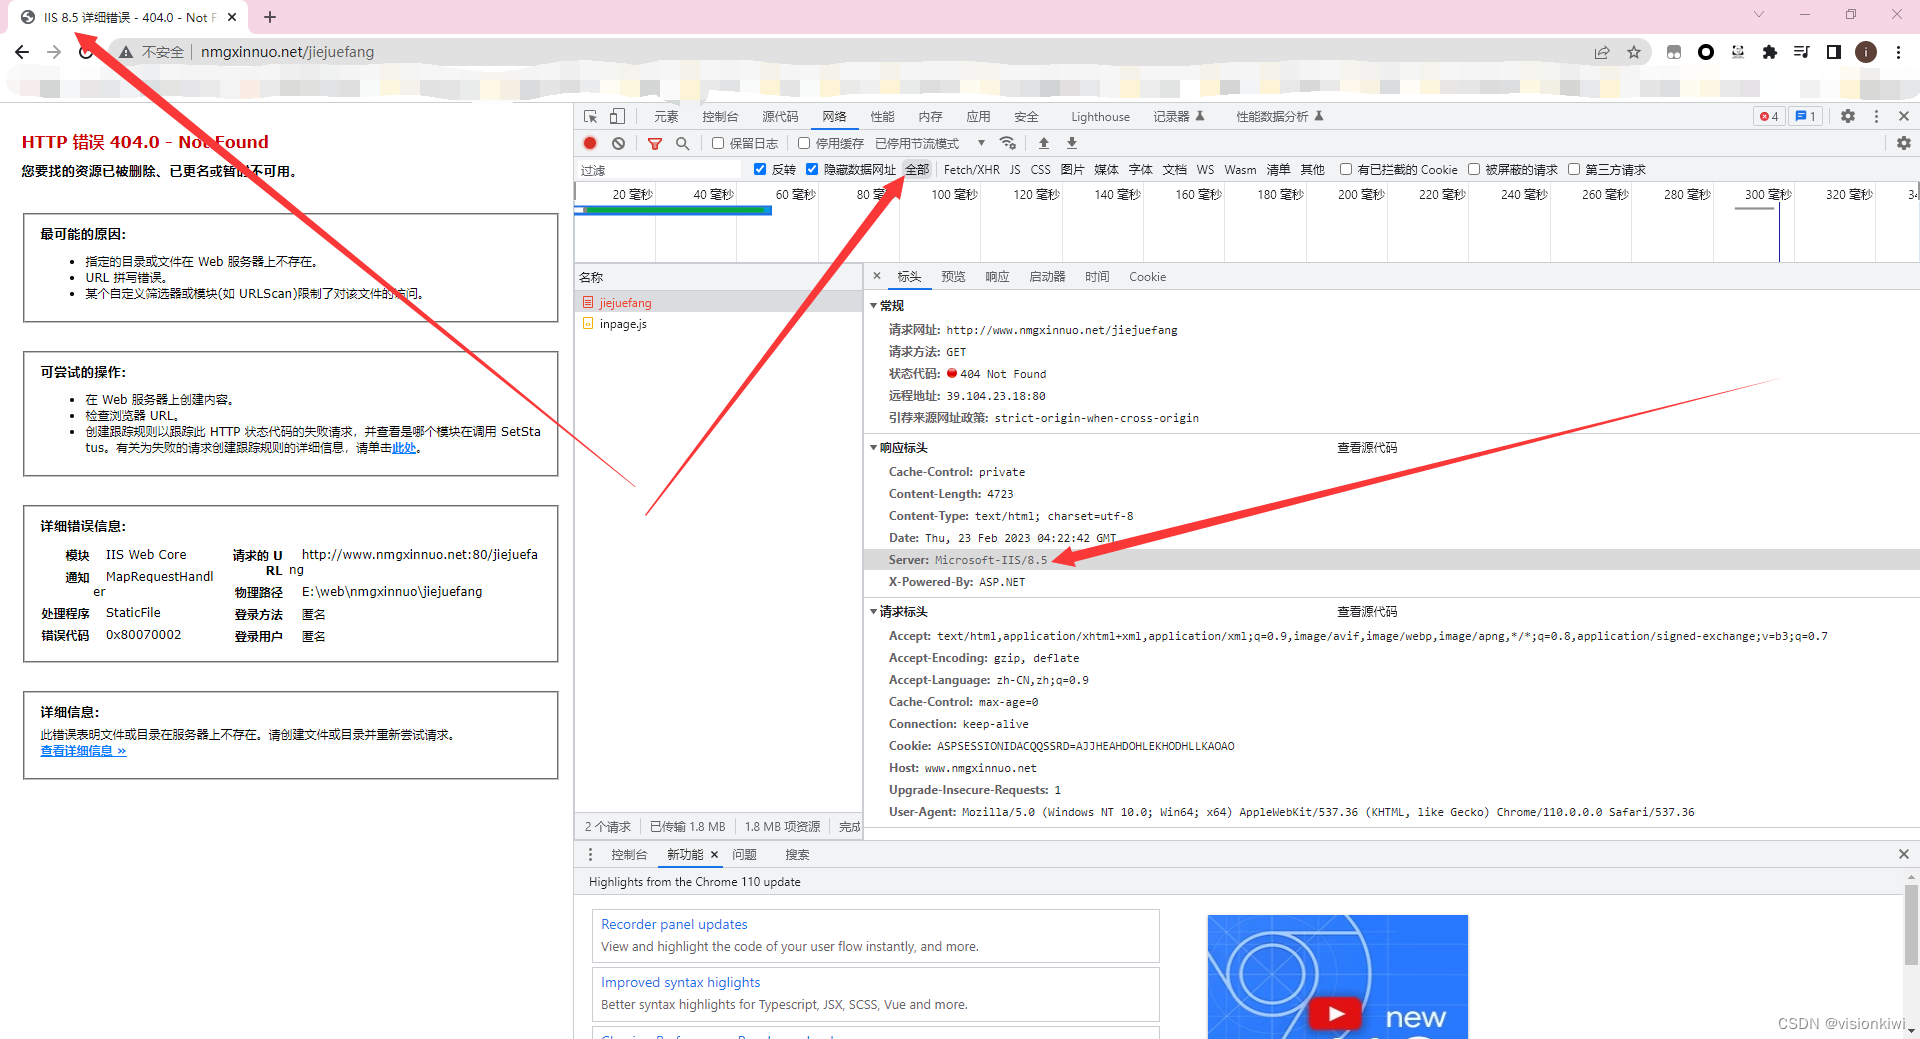Toggle the 停用缓存 checkbox

click(804, 143)
